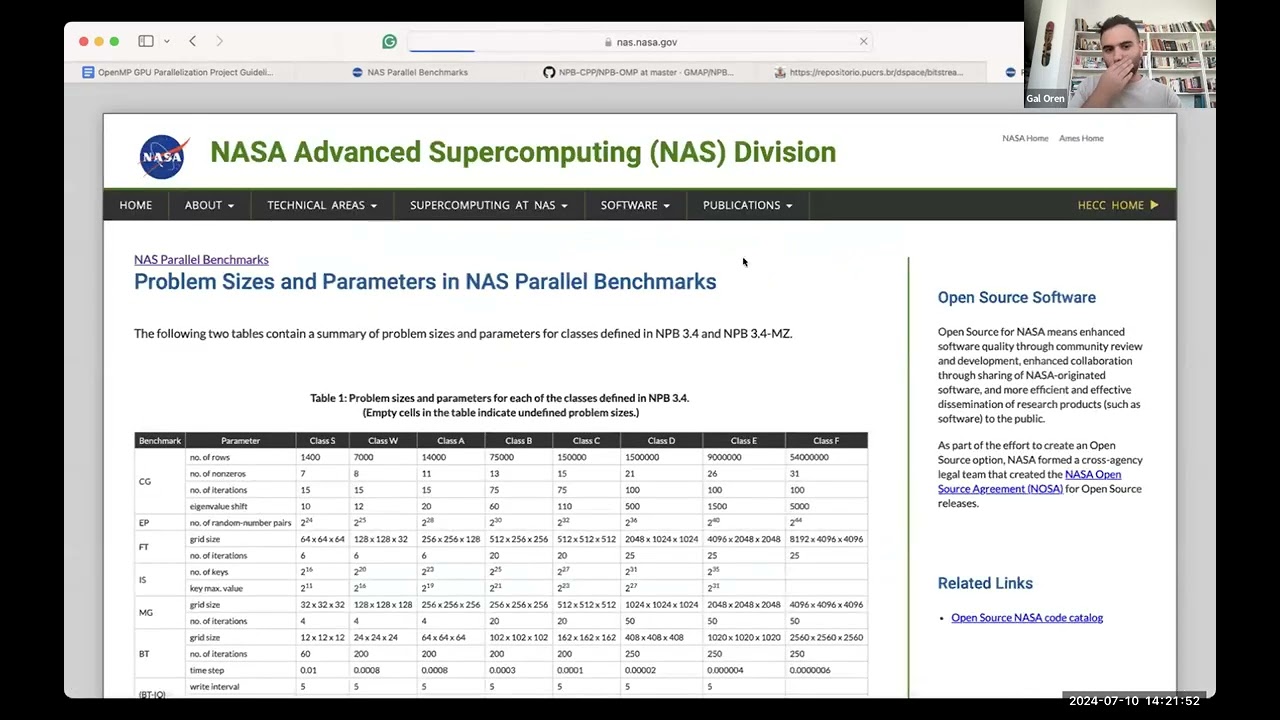The width and height of the screenshot is (1280, 720).
Task: Click the Benchmark column header
Action: click(160, 440)
